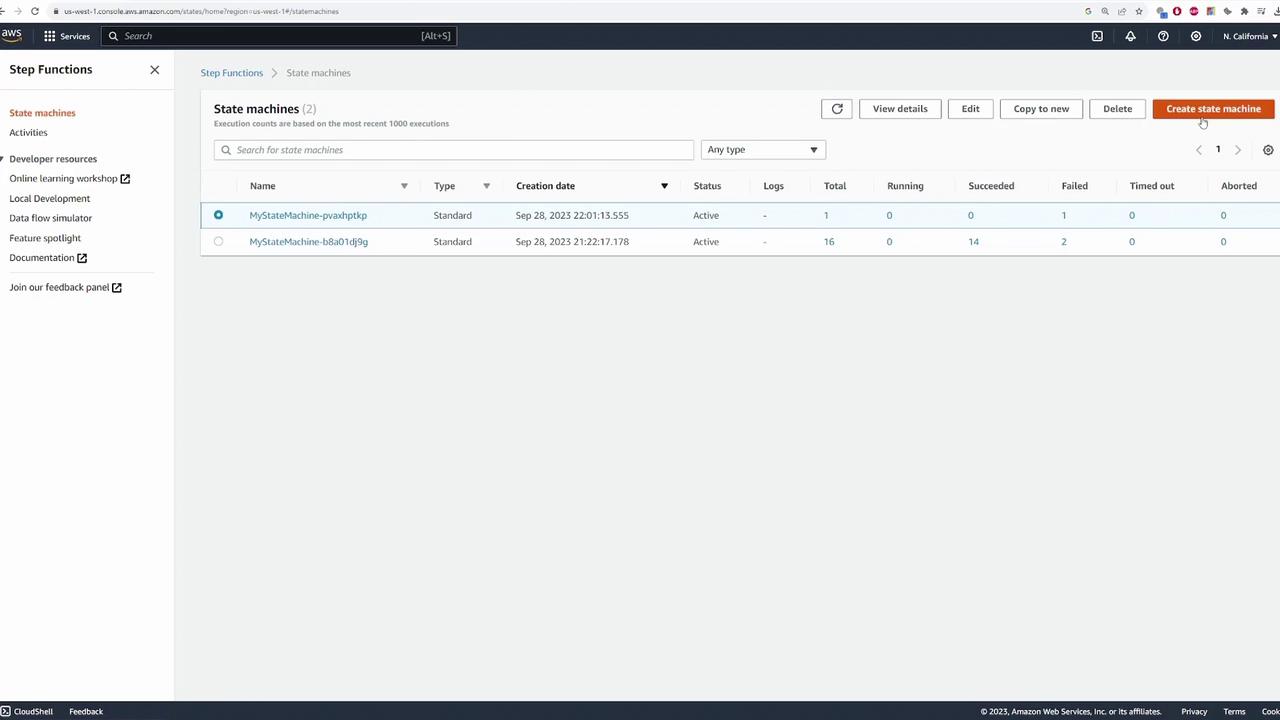
Task: Click the Create state machine button
Action: click(1213, 109)
